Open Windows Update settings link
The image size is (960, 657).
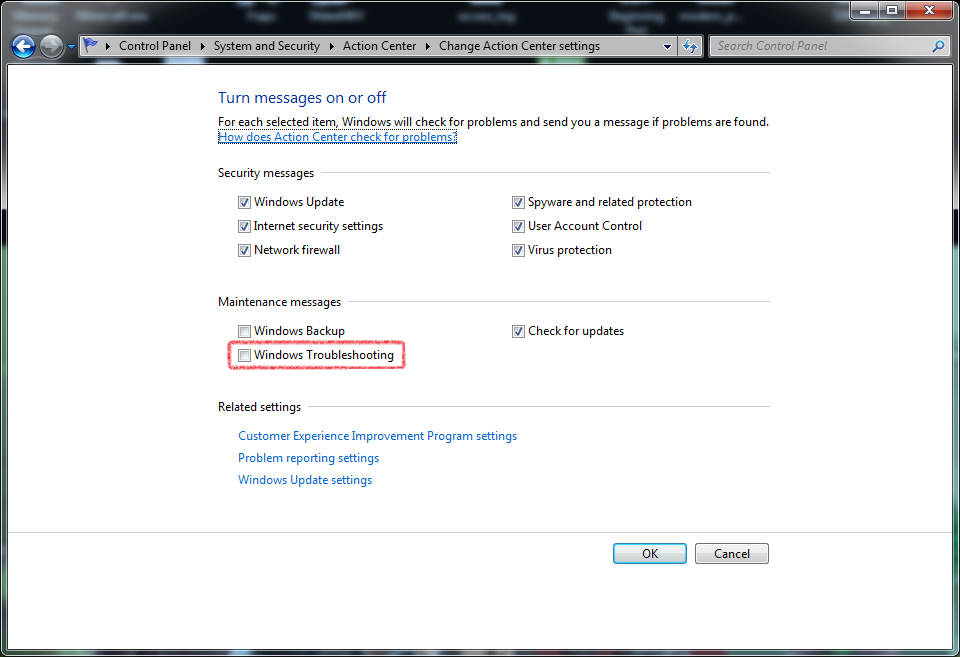tap(305, 480)
